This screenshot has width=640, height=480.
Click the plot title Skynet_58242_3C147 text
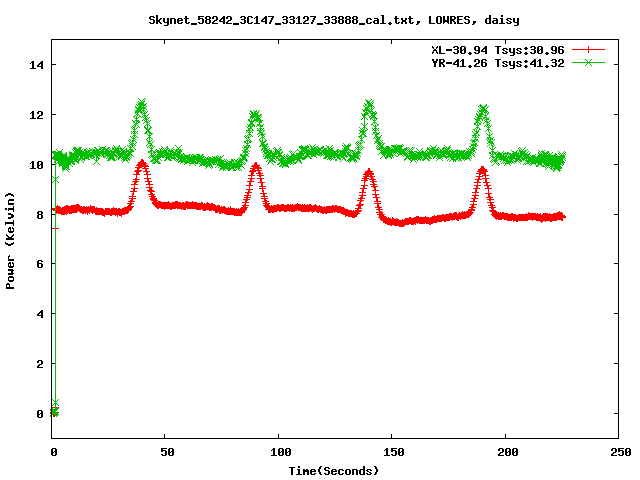[334, 20]
